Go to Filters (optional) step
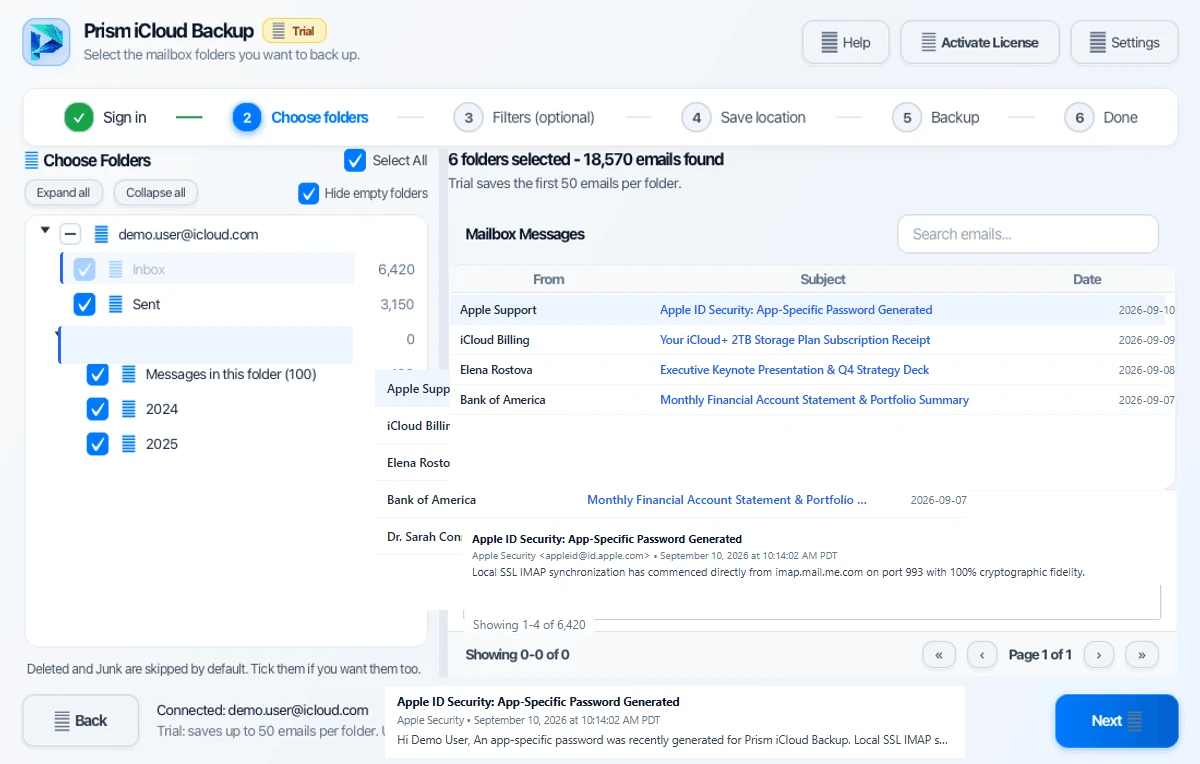The height and width of the screenshot is (764, 1200). (x=524, y=117)
